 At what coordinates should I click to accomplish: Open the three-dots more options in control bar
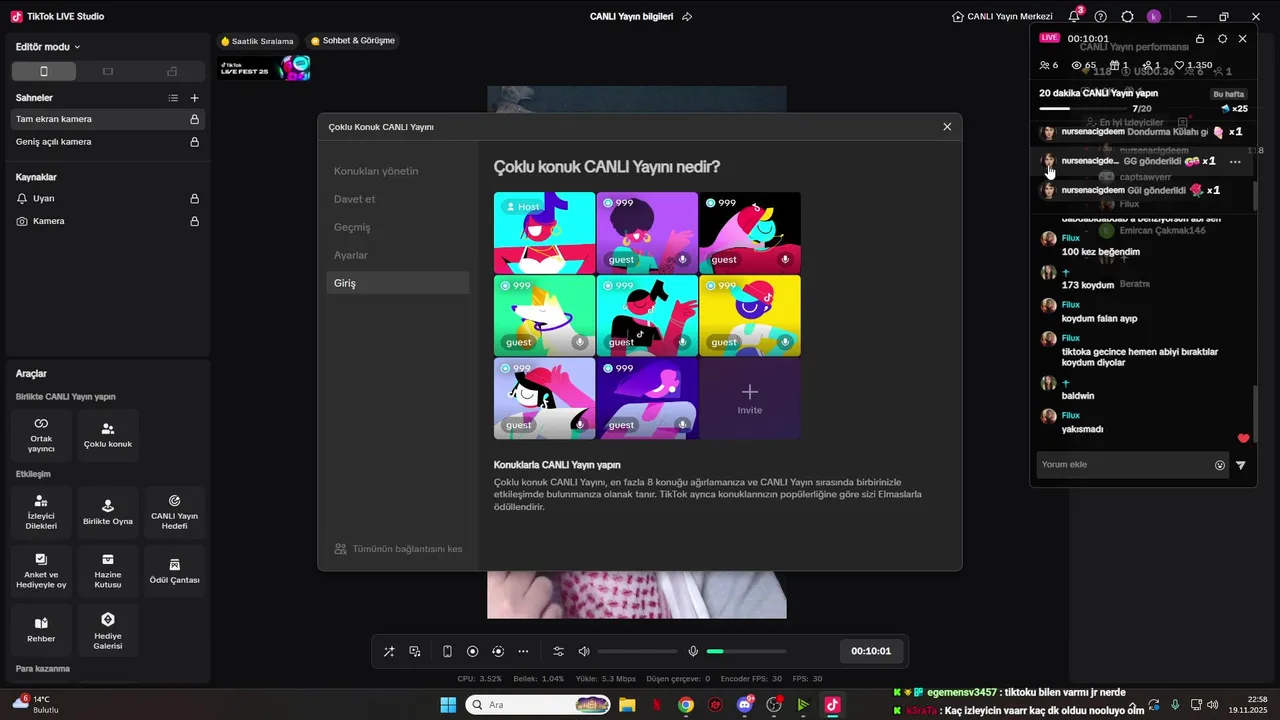click(523, 651)
